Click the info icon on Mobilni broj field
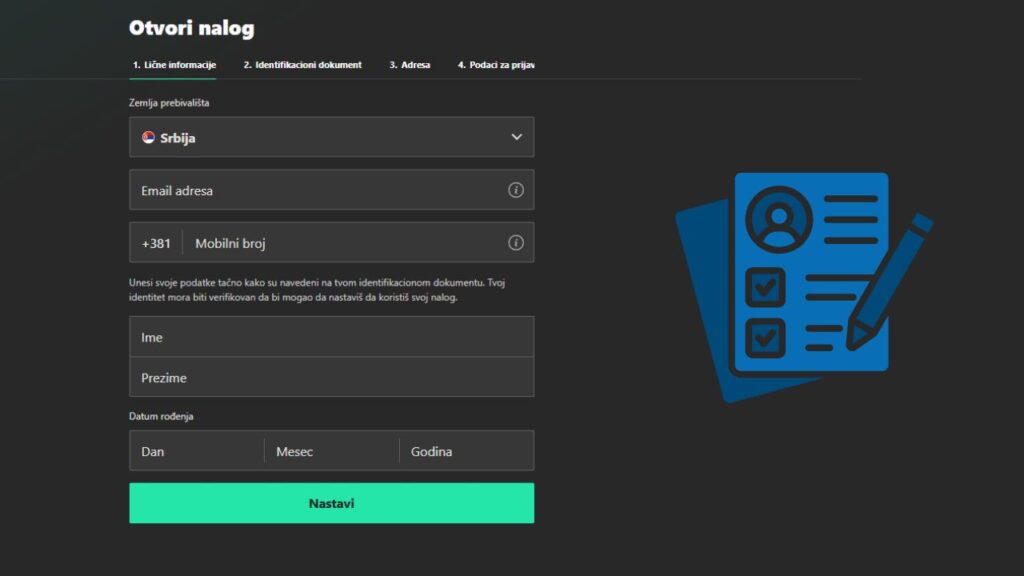1024x576 pixels. click(516, 242)
